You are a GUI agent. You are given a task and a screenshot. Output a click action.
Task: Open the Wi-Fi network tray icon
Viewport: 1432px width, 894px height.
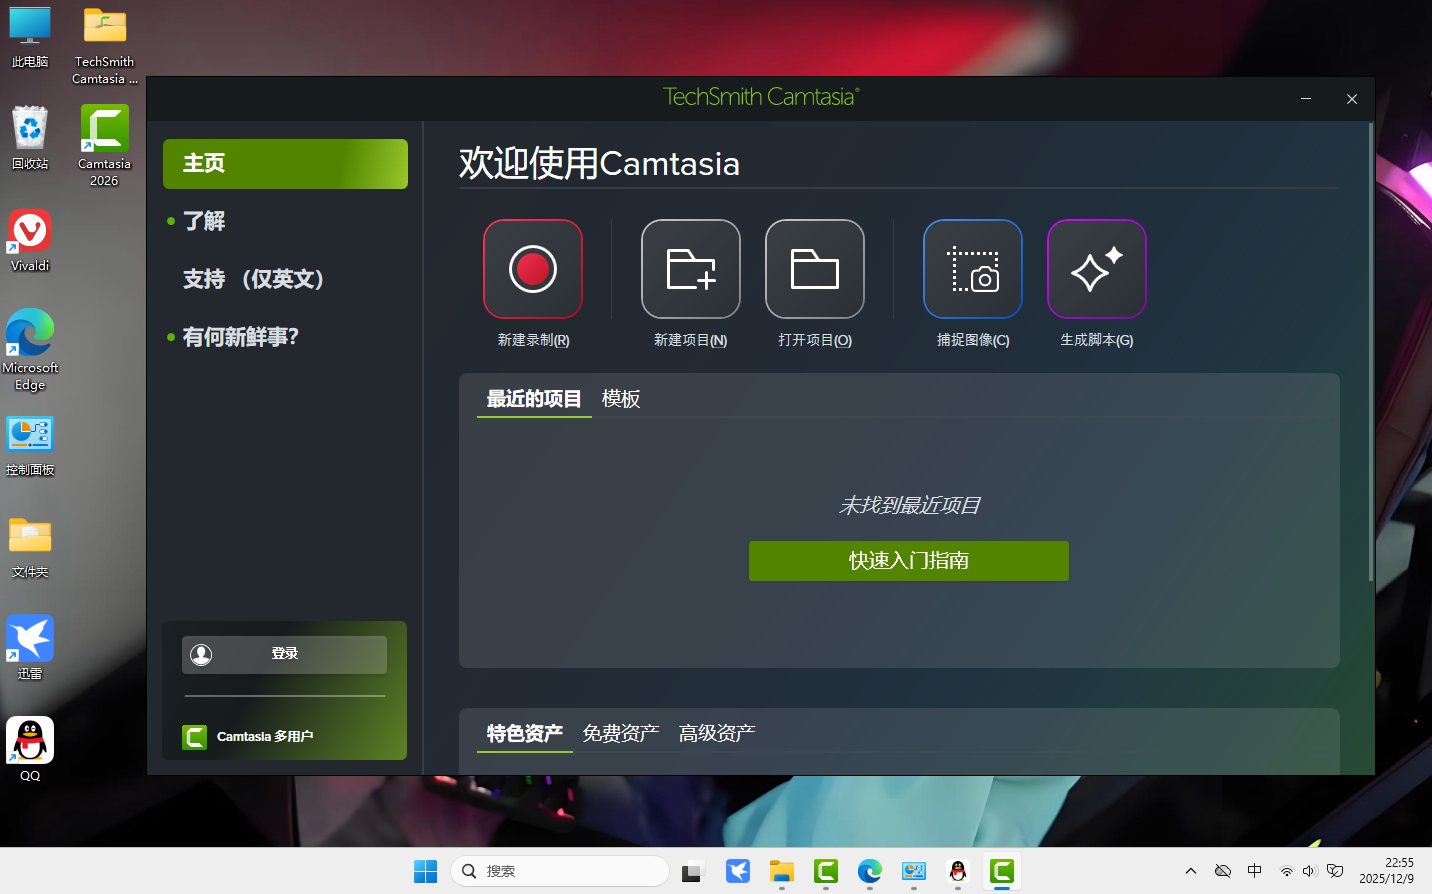point(1287,872)
